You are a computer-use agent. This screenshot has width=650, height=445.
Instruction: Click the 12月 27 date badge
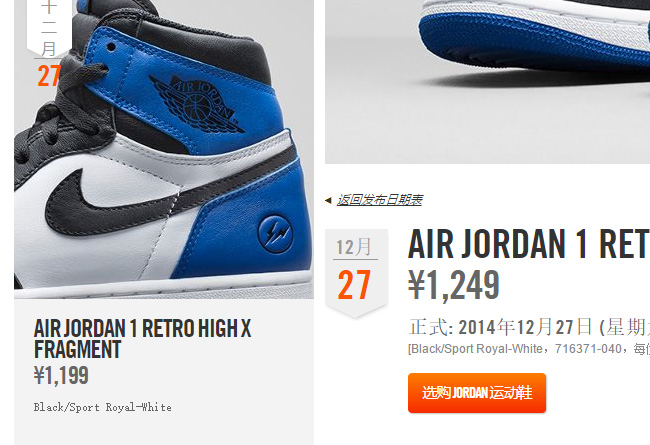pos(356,274)
